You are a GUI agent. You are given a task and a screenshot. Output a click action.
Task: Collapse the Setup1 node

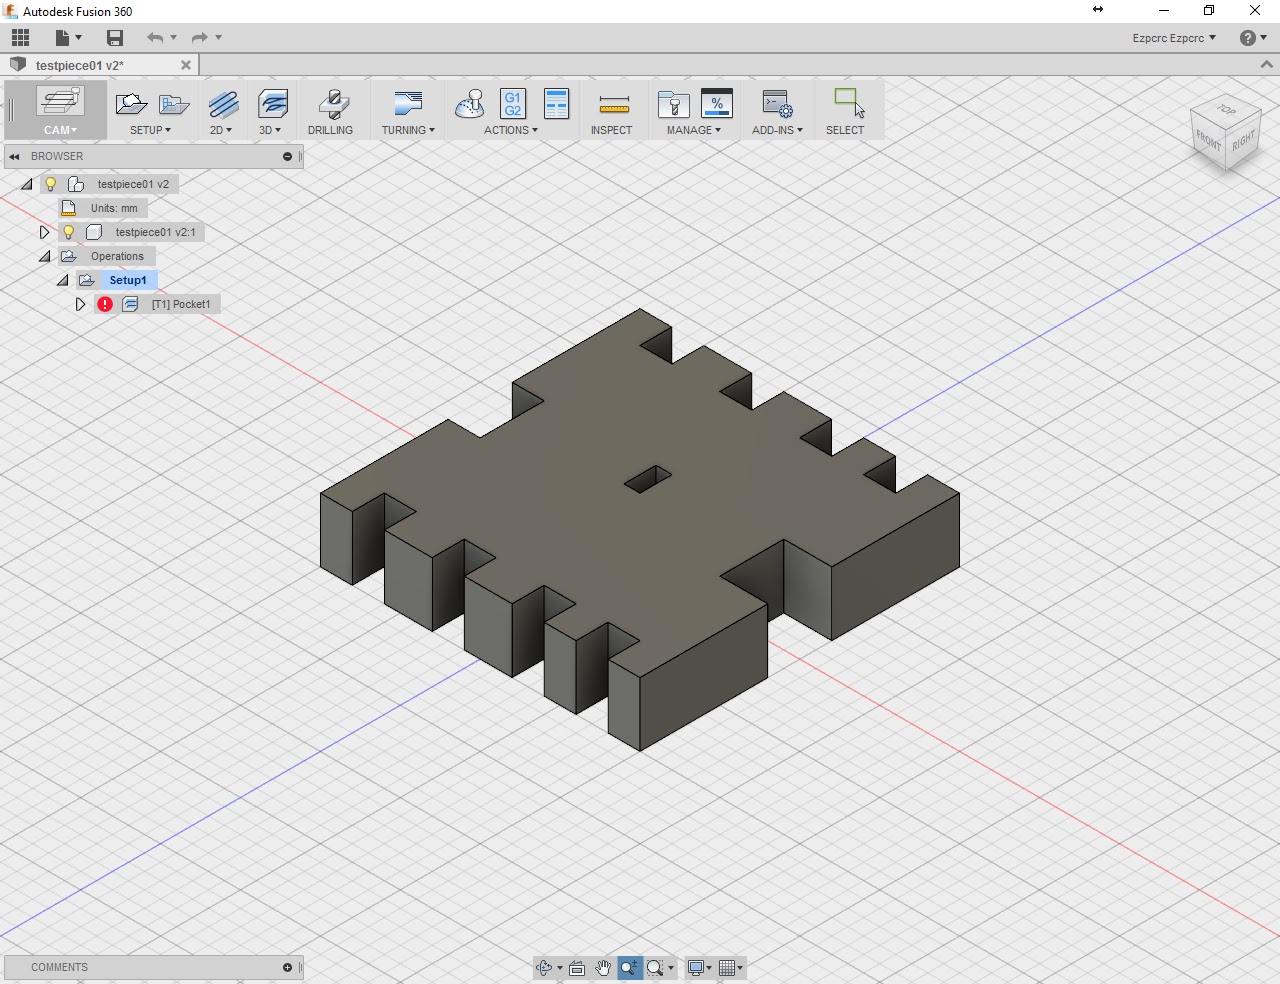[63, 280]
